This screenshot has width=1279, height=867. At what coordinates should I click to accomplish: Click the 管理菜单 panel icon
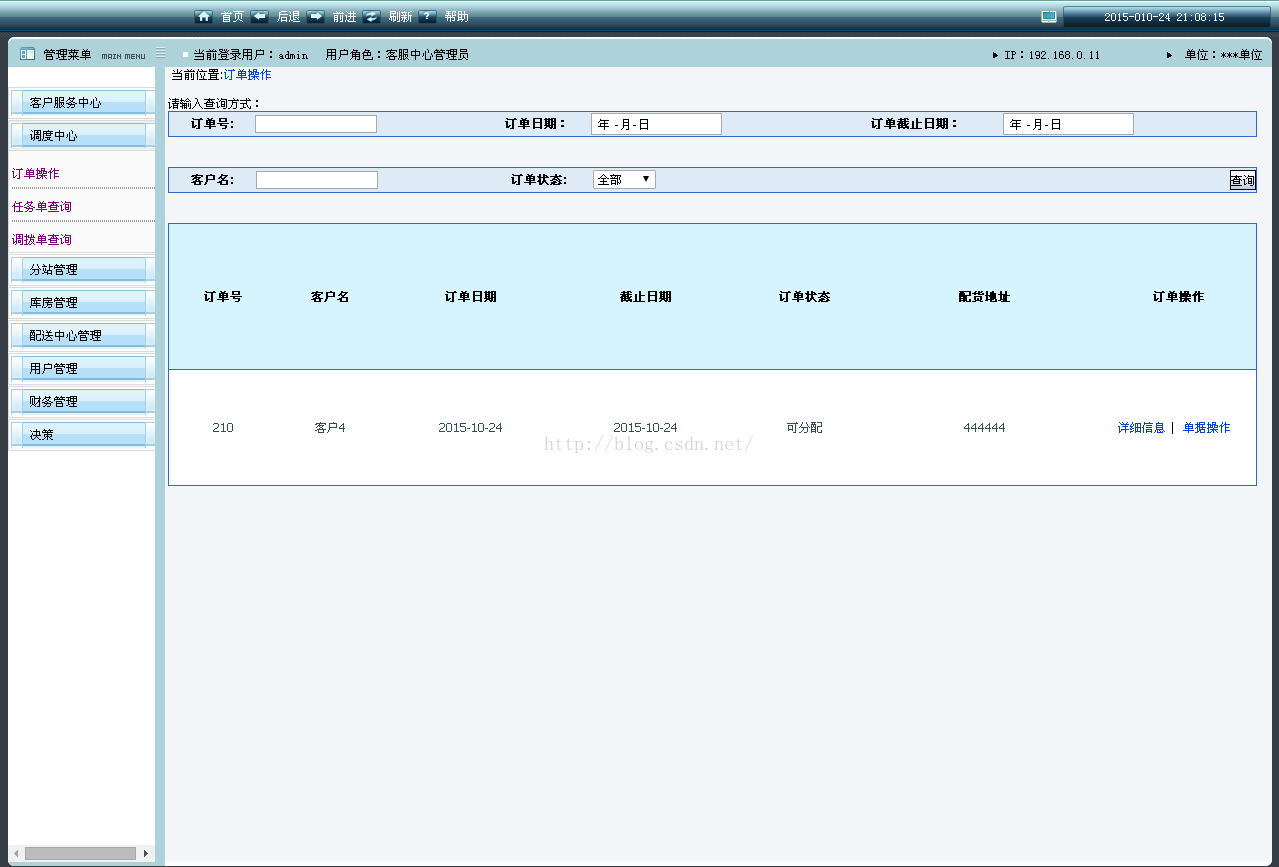pyautogui.click(x=27, y=54)
